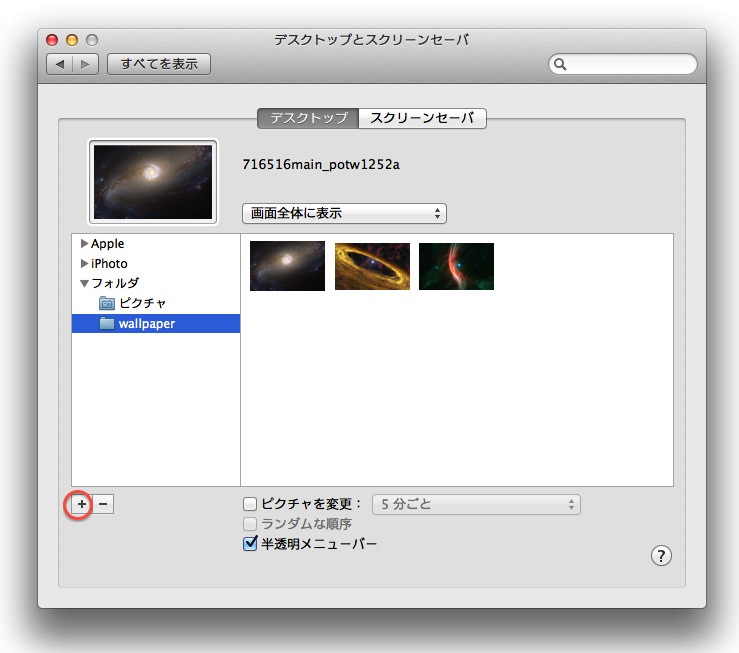739x653 pixels.
Task: Select the wallpaper folder icon
Action: coord(107,323)
